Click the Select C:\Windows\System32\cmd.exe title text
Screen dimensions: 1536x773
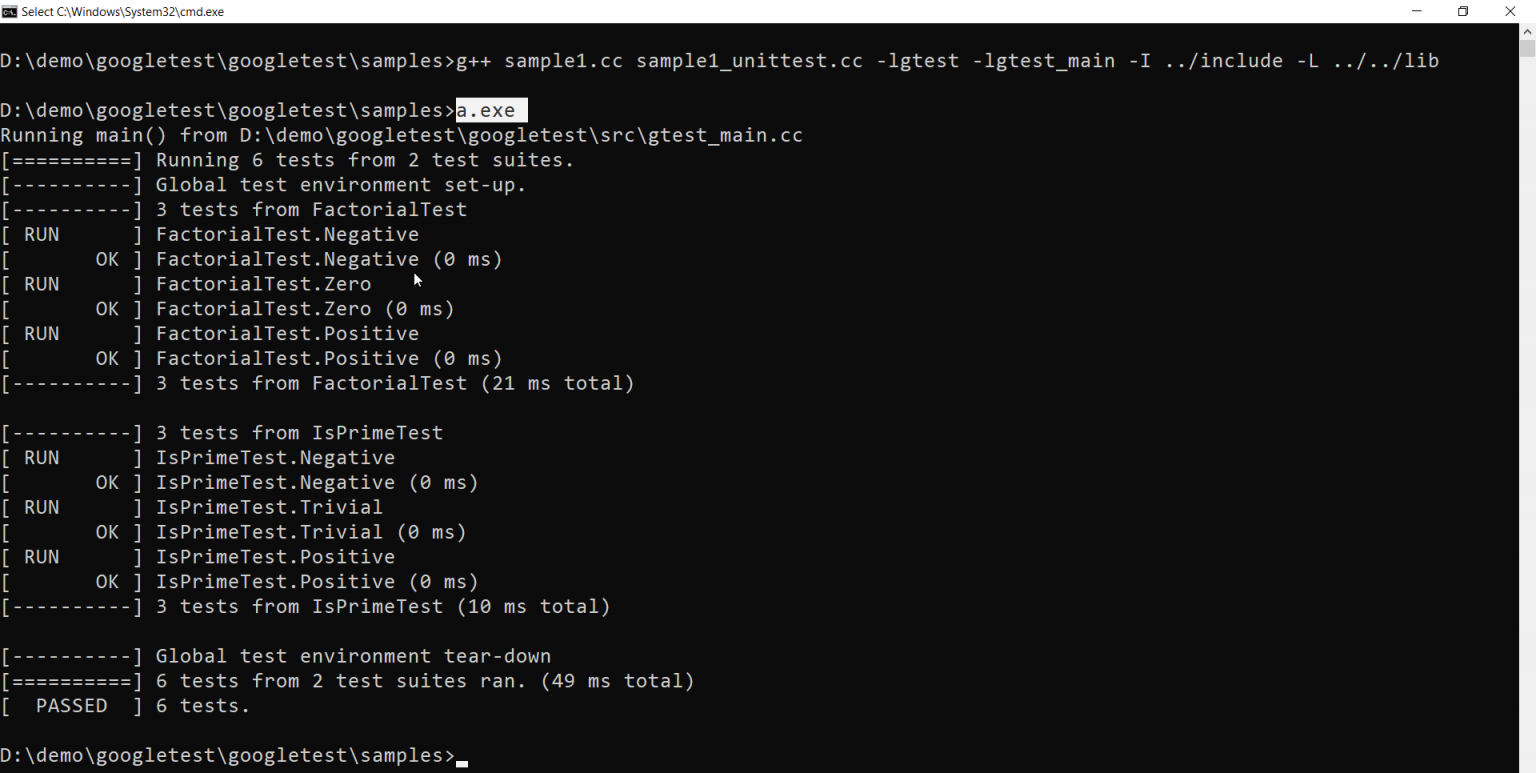(125, 11)
